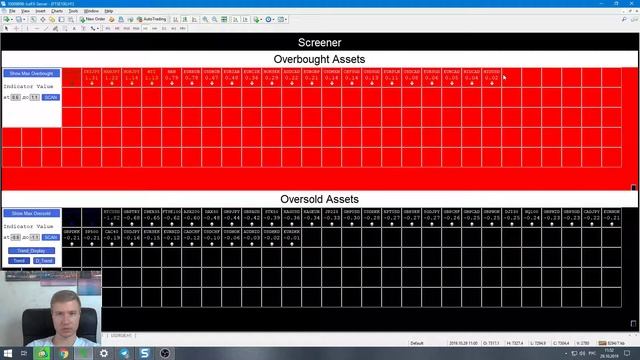Select the Fibonacci Retracement tool
Screen dimensions: 640x360
tap(65, 29)
